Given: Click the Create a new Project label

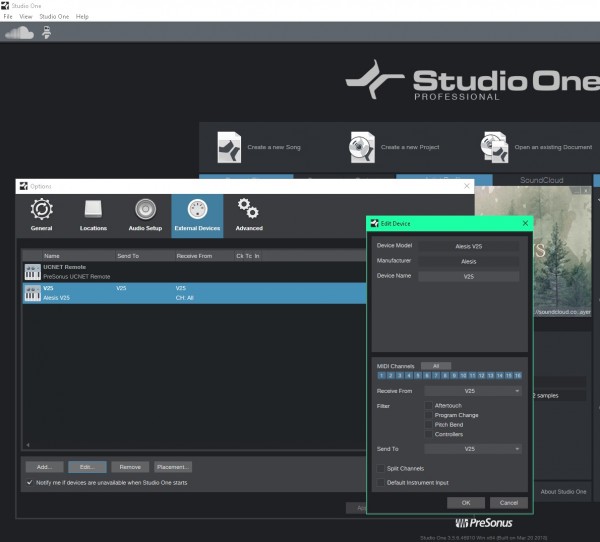Looking at the screenshot, I should (x=410, y=147).
